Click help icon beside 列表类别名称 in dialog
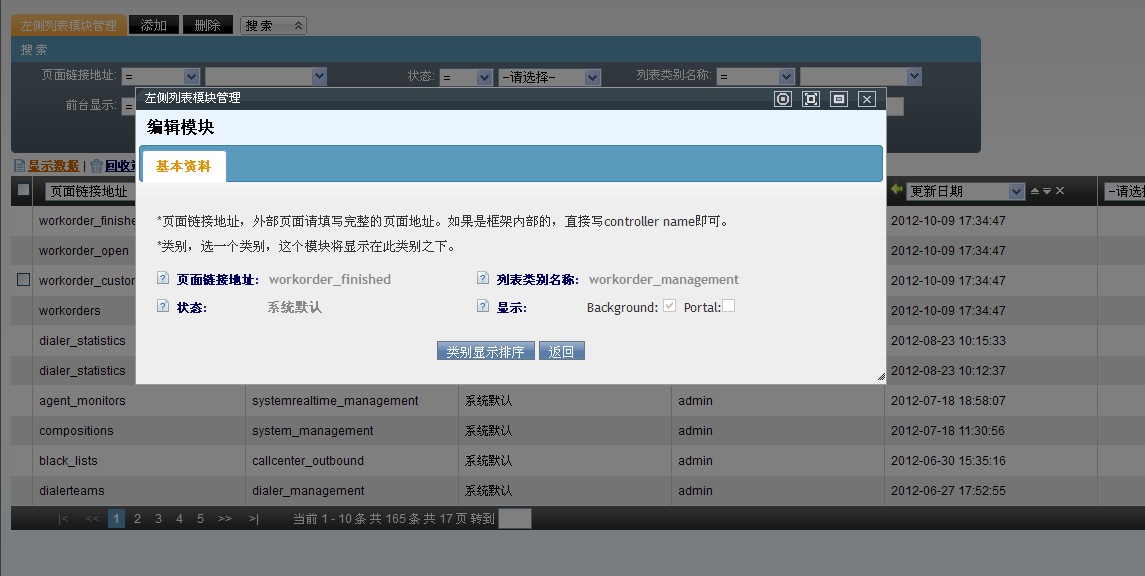Image resolution: width=1145 pixels, height=576 pixels. click(x=483, y=280)
